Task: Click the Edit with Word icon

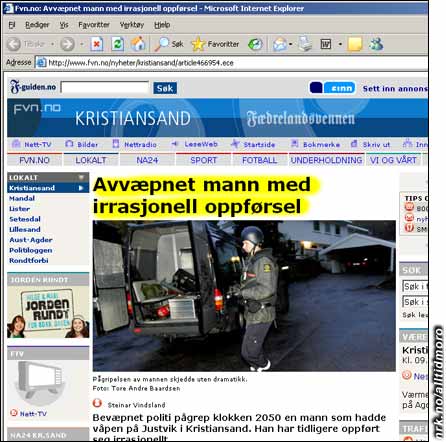Action: (326, 44)
